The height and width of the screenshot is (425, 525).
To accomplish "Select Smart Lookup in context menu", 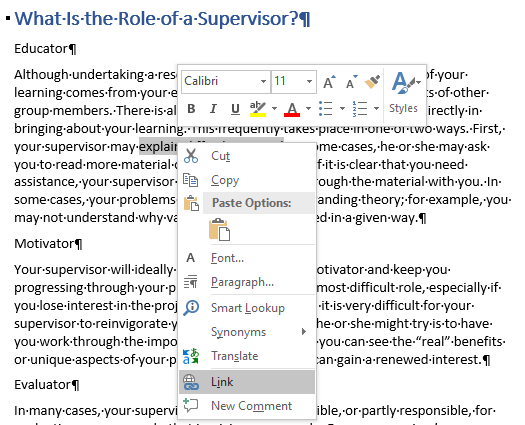I will point(247,308).
